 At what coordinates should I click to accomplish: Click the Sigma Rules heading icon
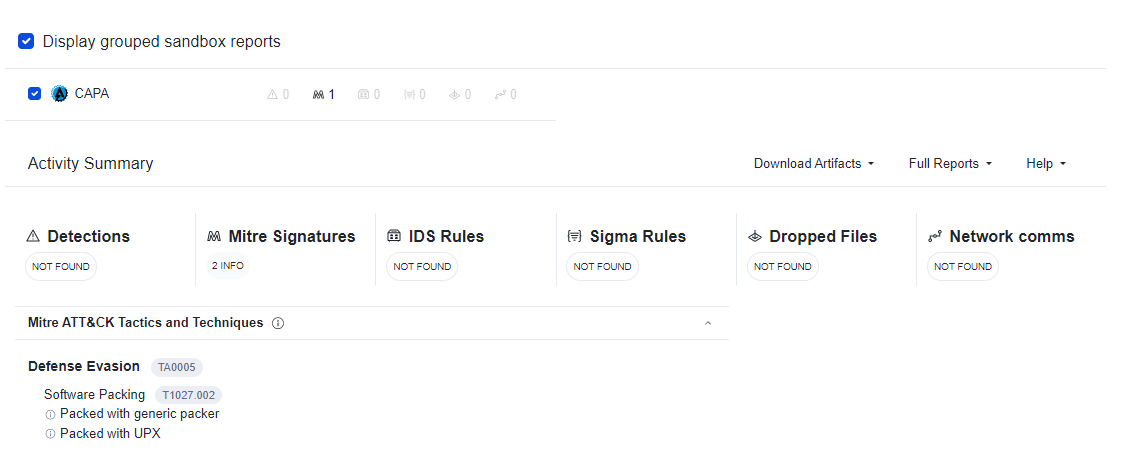click(574, 237)
